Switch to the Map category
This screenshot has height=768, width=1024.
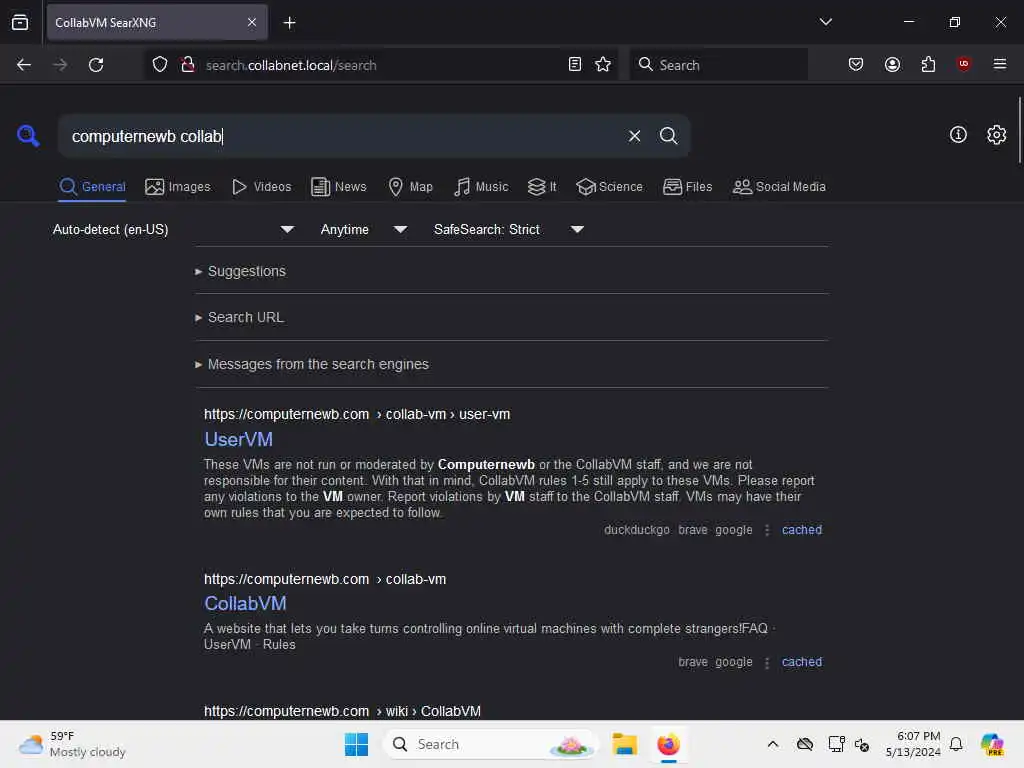(410, 187)
